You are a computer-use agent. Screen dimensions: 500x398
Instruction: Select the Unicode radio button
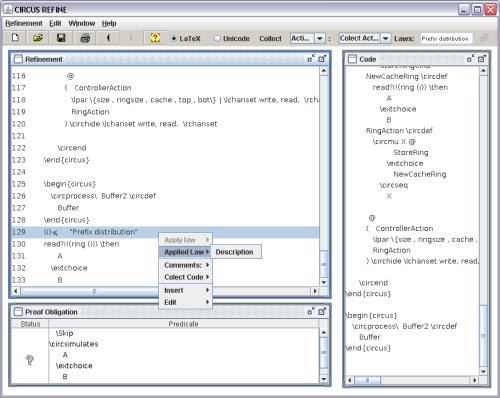coord(217,38)
